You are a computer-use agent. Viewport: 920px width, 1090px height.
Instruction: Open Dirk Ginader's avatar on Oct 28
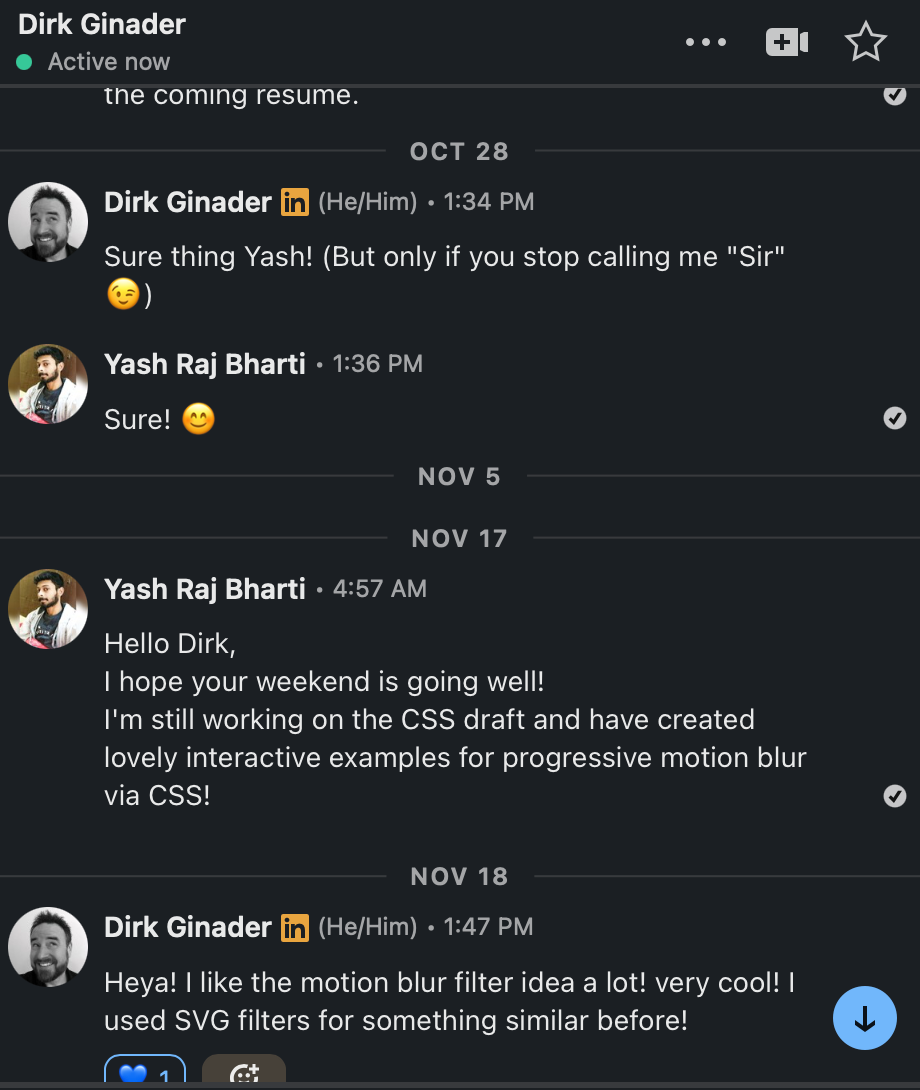pyautogui.click(x=48, y=222)
